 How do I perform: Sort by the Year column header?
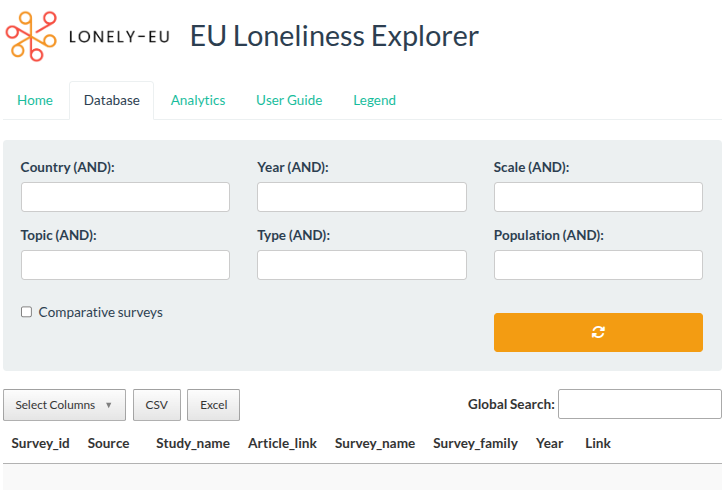pos(549,443)
